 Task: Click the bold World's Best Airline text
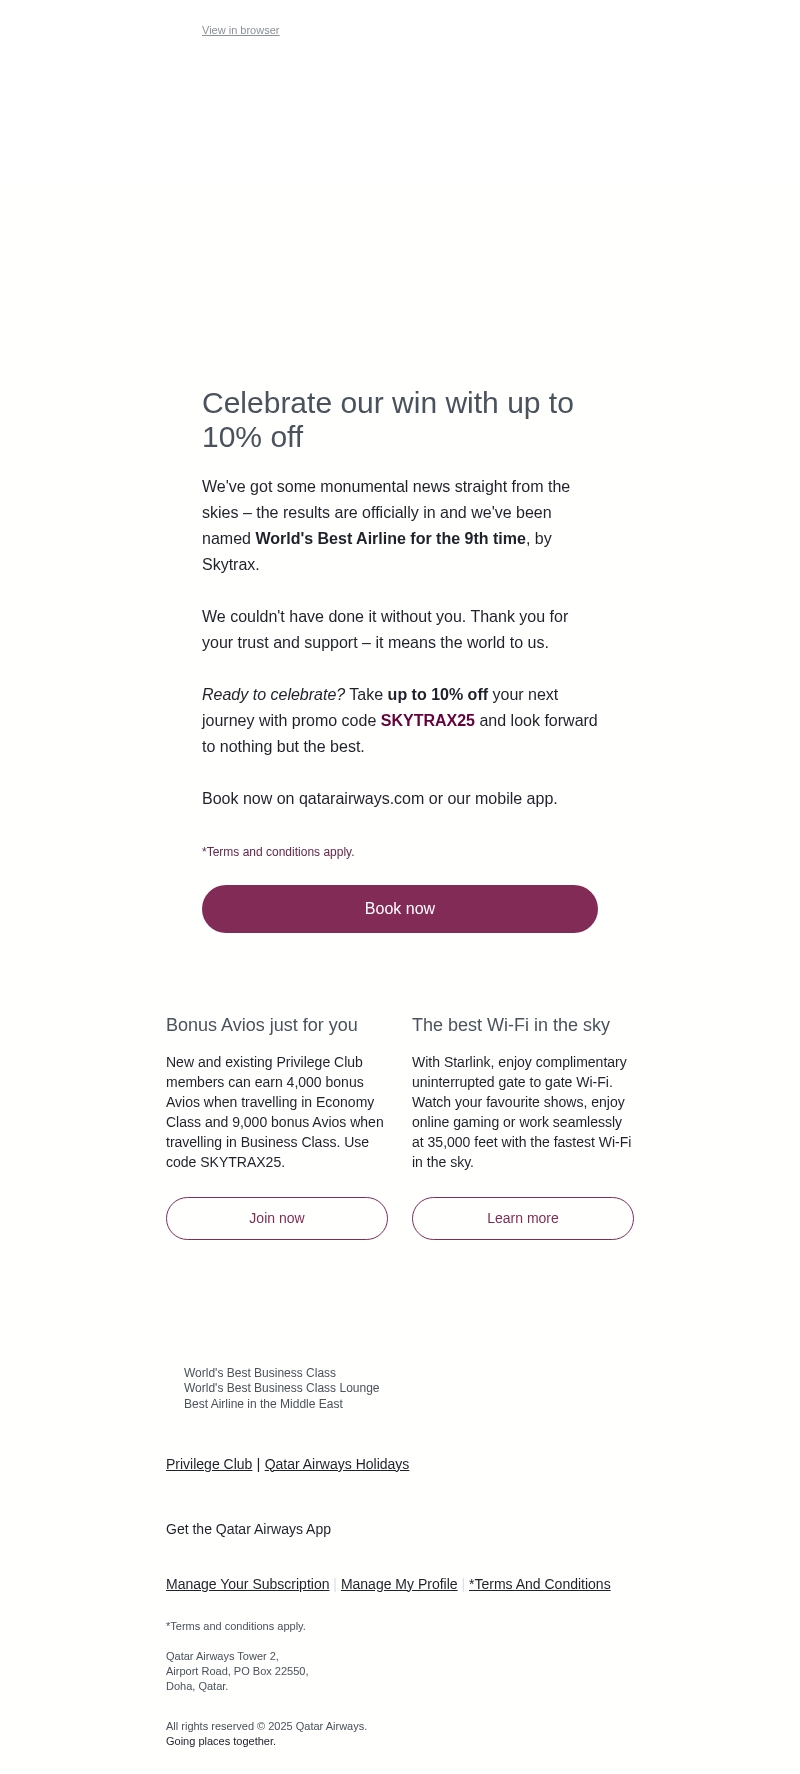(390, 539)
